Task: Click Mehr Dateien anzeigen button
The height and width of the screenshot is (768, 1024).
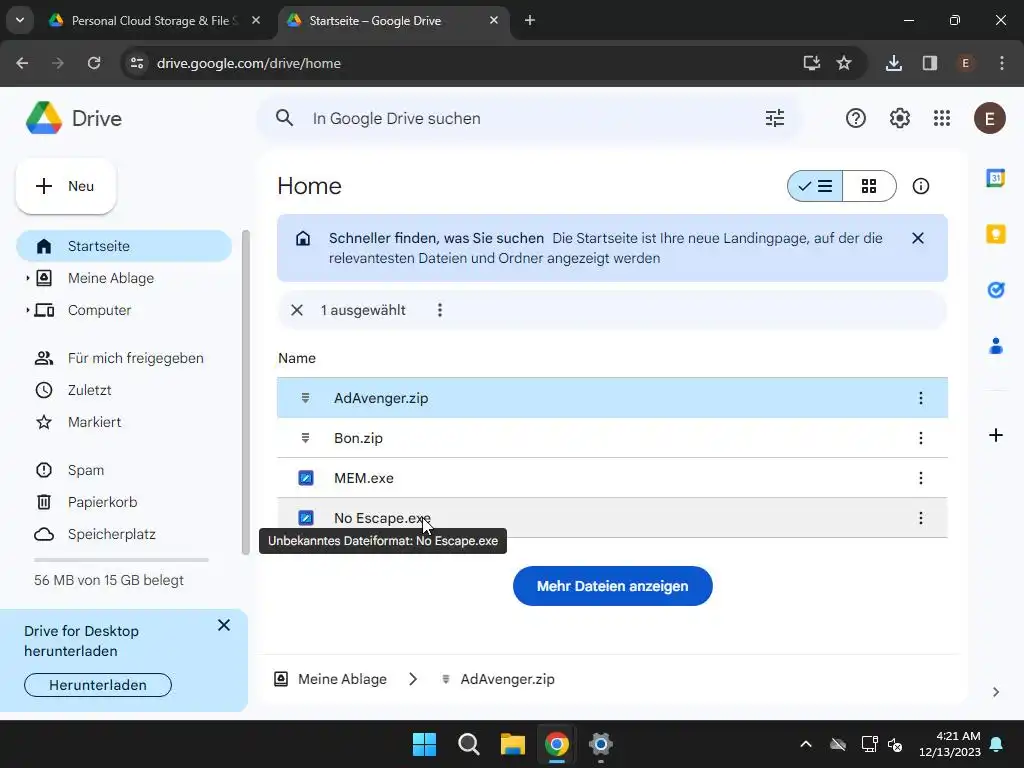Action: pos(613,586)
